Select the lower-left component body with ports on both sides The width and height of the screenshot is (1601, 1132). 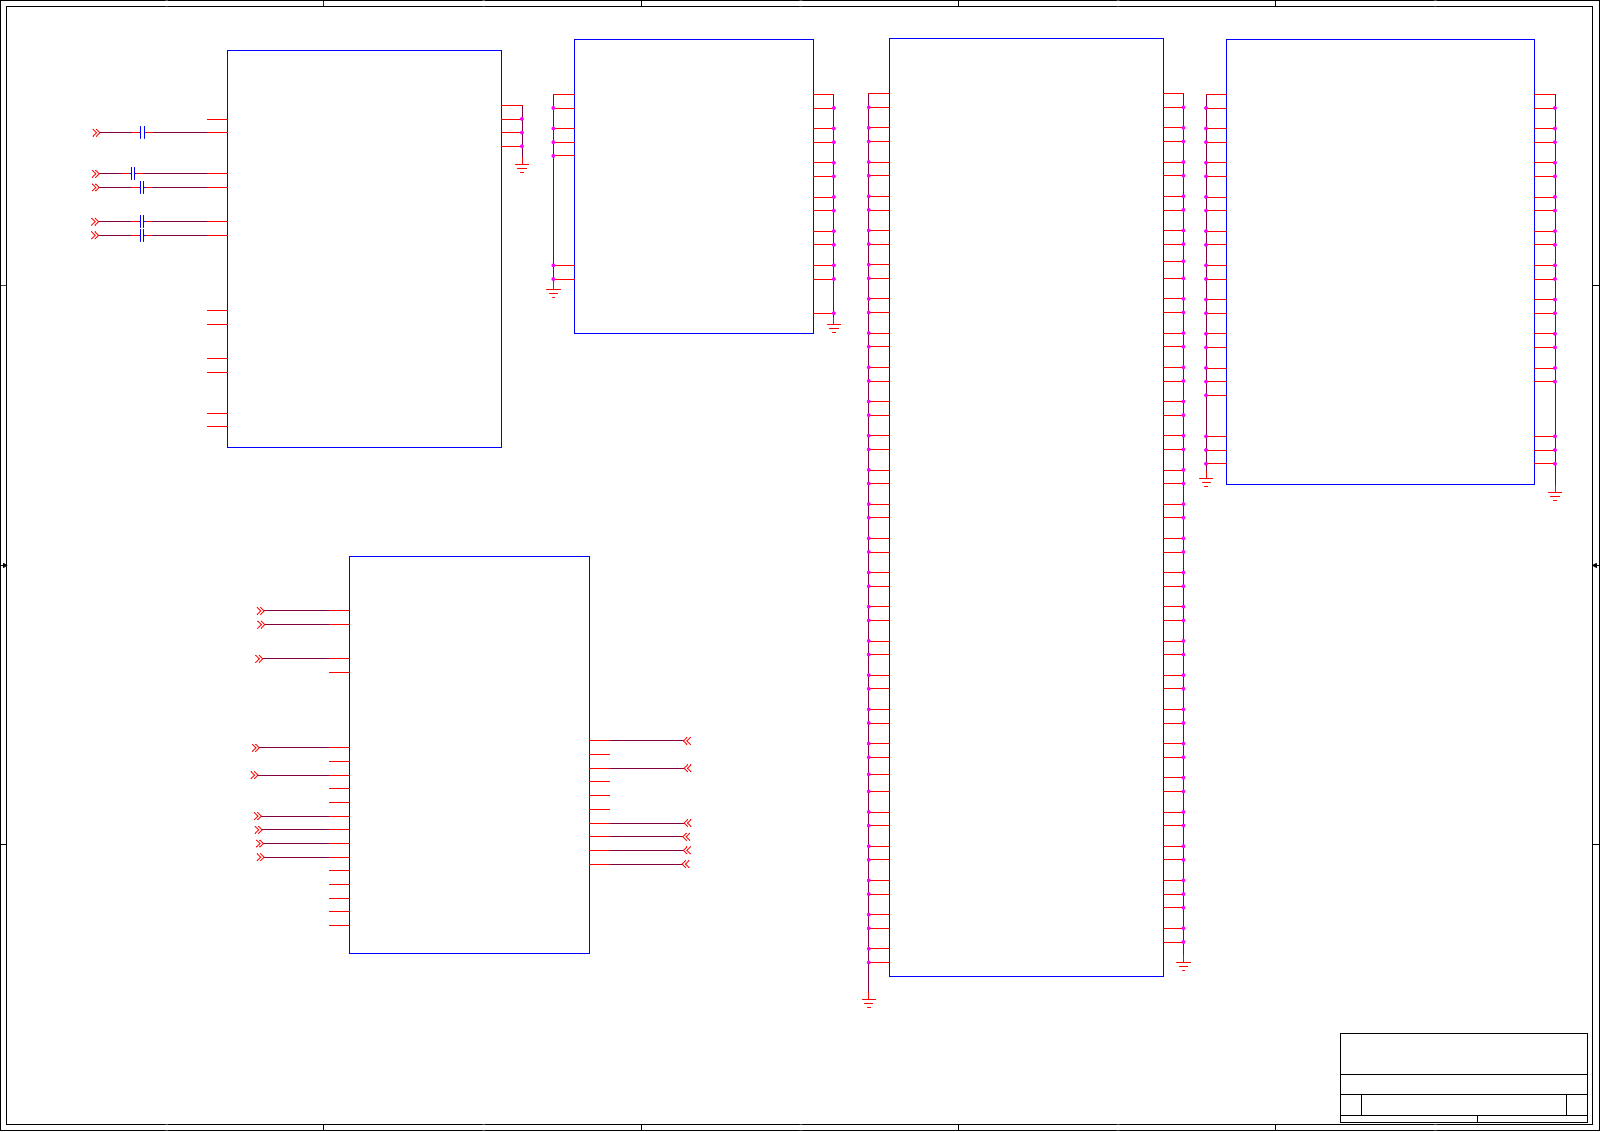469,755
